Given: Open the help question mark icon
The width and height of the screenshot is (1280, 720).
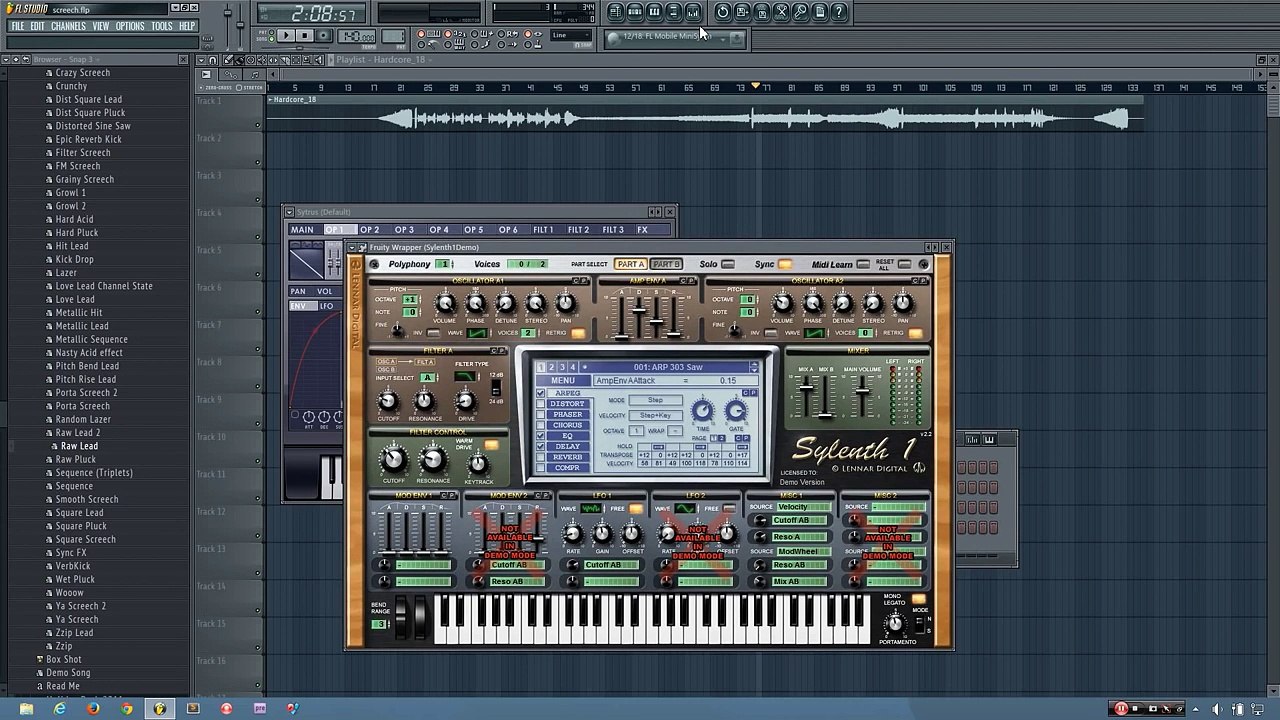Looking at the screenshot, I should click(839, 12).
